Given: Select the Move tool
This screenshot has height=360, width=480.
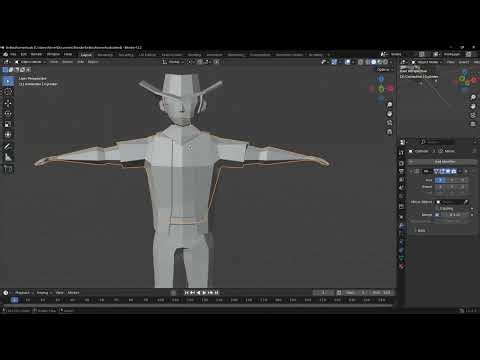Looking at the screenshot, I should pyautogui.click(x=8, y=103).
